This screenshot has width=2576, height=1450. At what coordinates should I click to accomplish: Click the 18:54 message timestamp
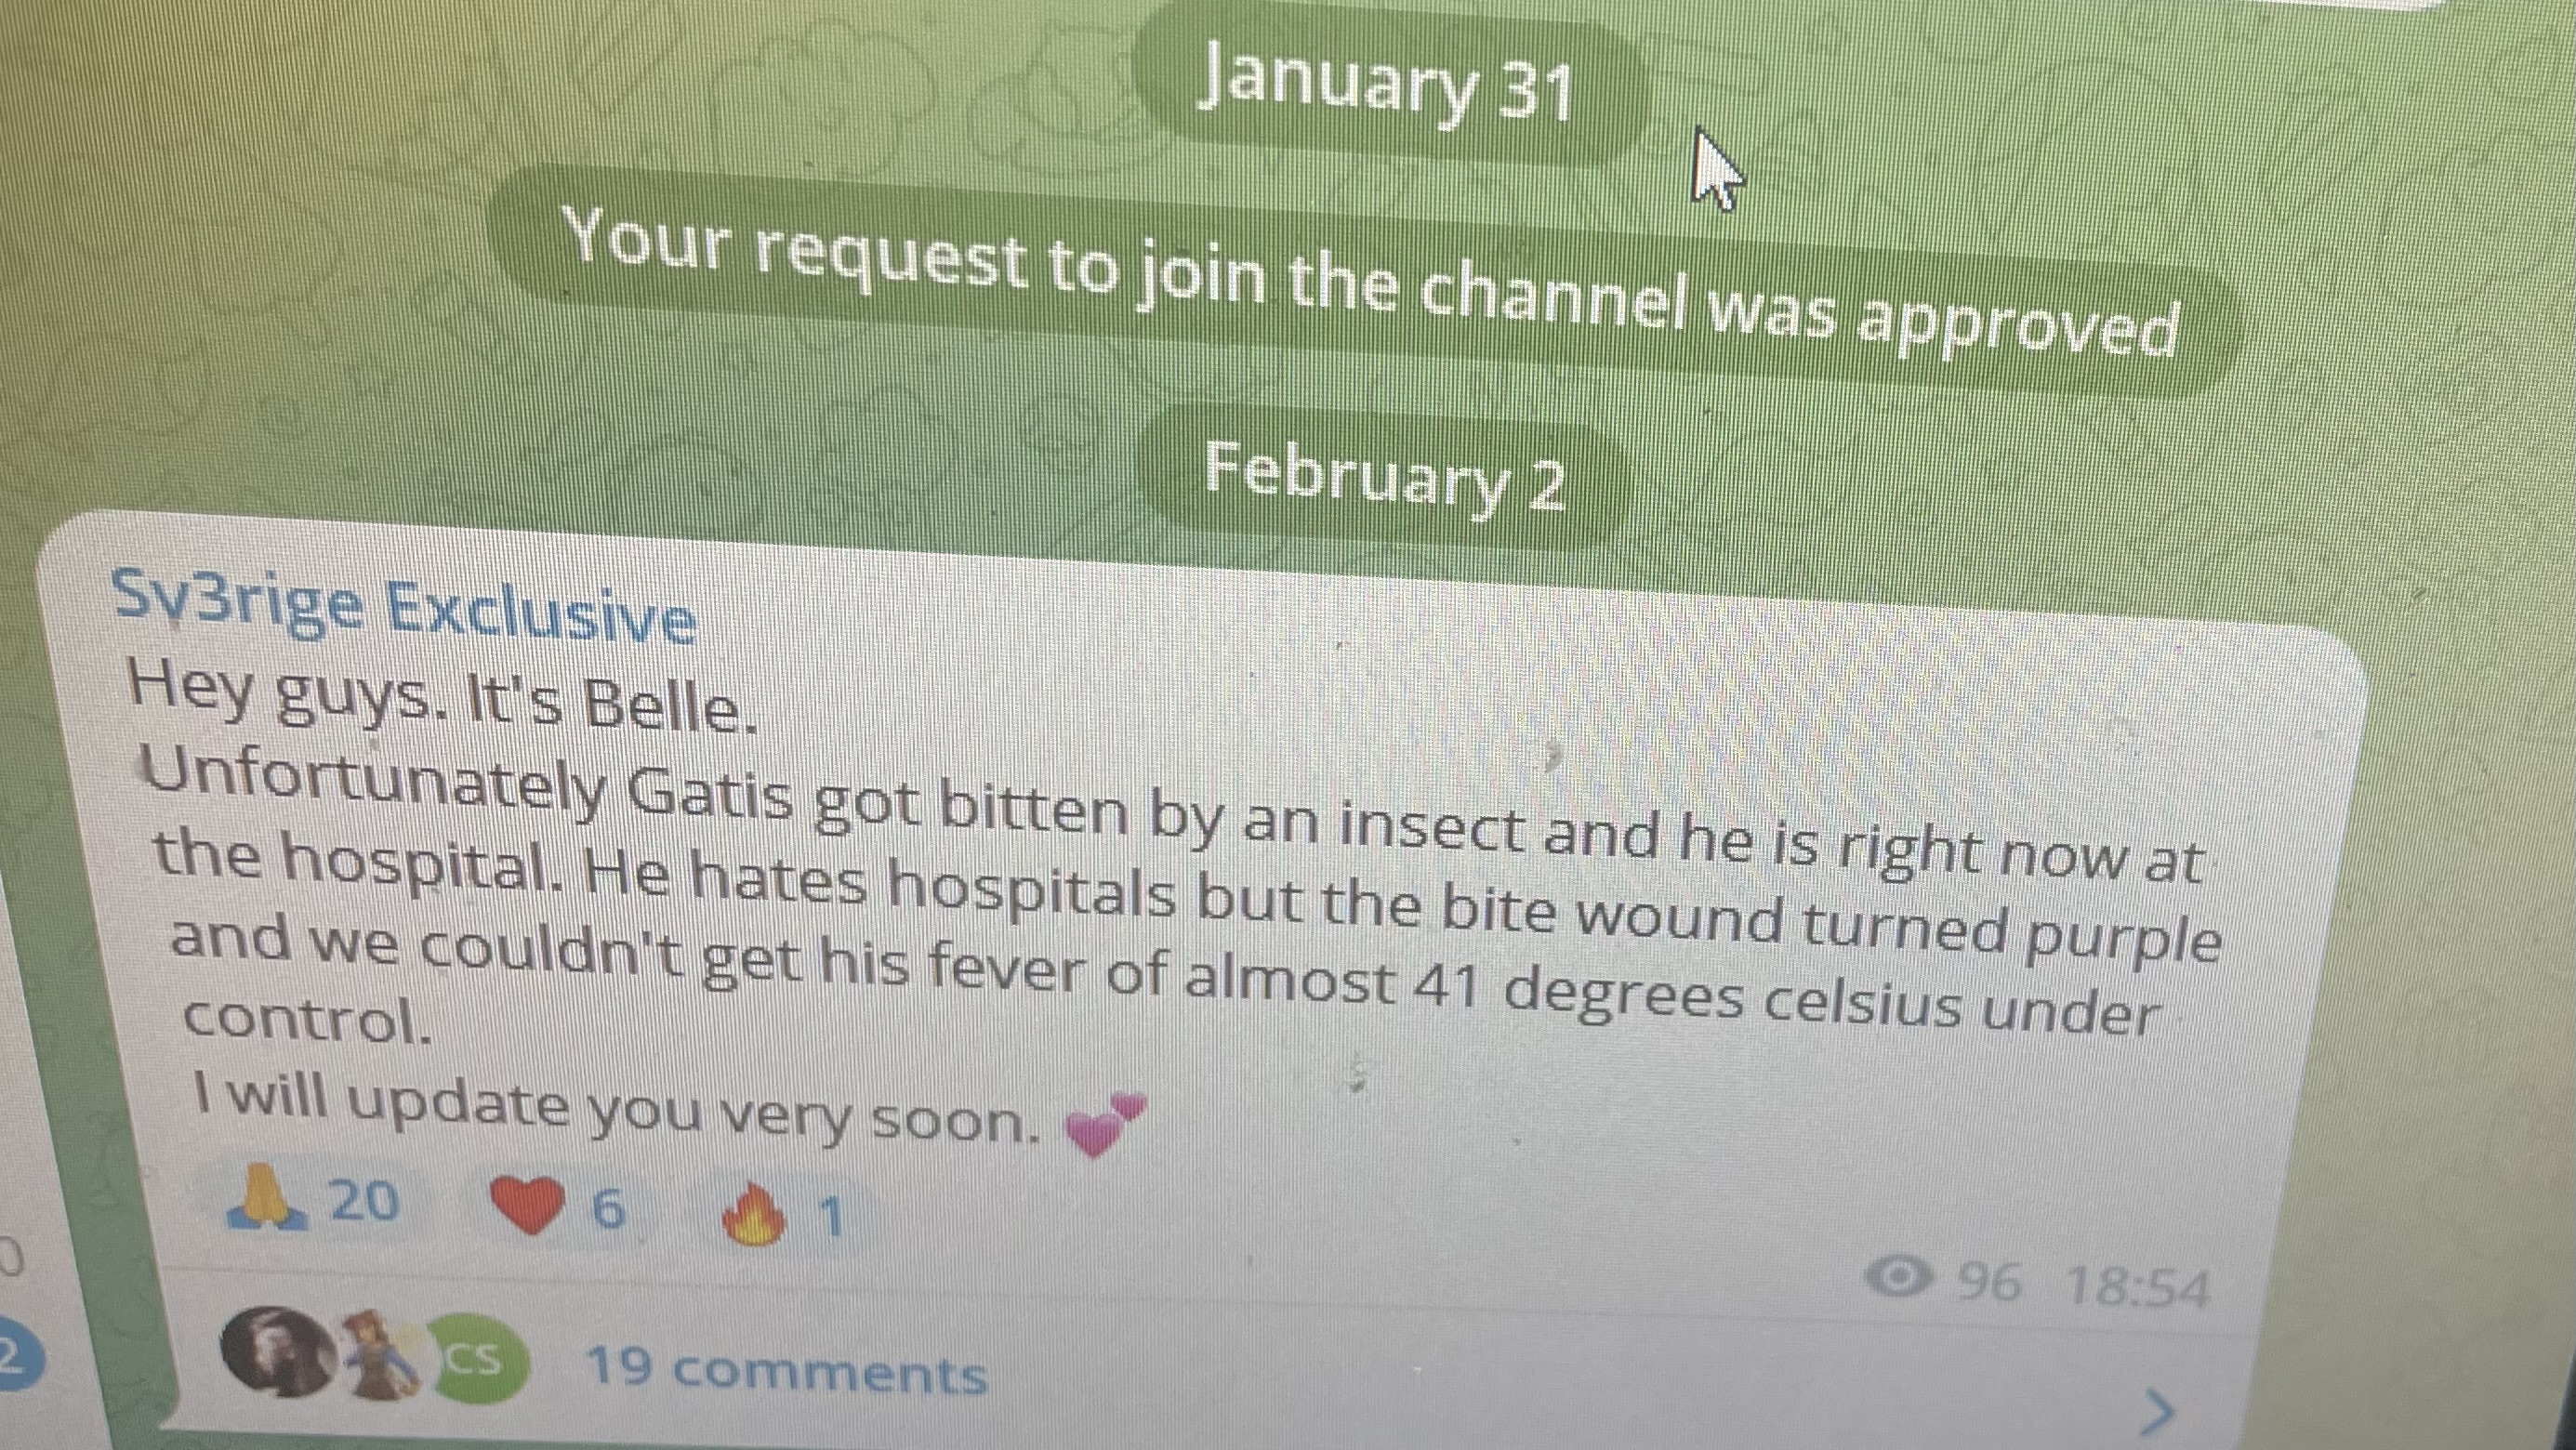[2137, 1286]
